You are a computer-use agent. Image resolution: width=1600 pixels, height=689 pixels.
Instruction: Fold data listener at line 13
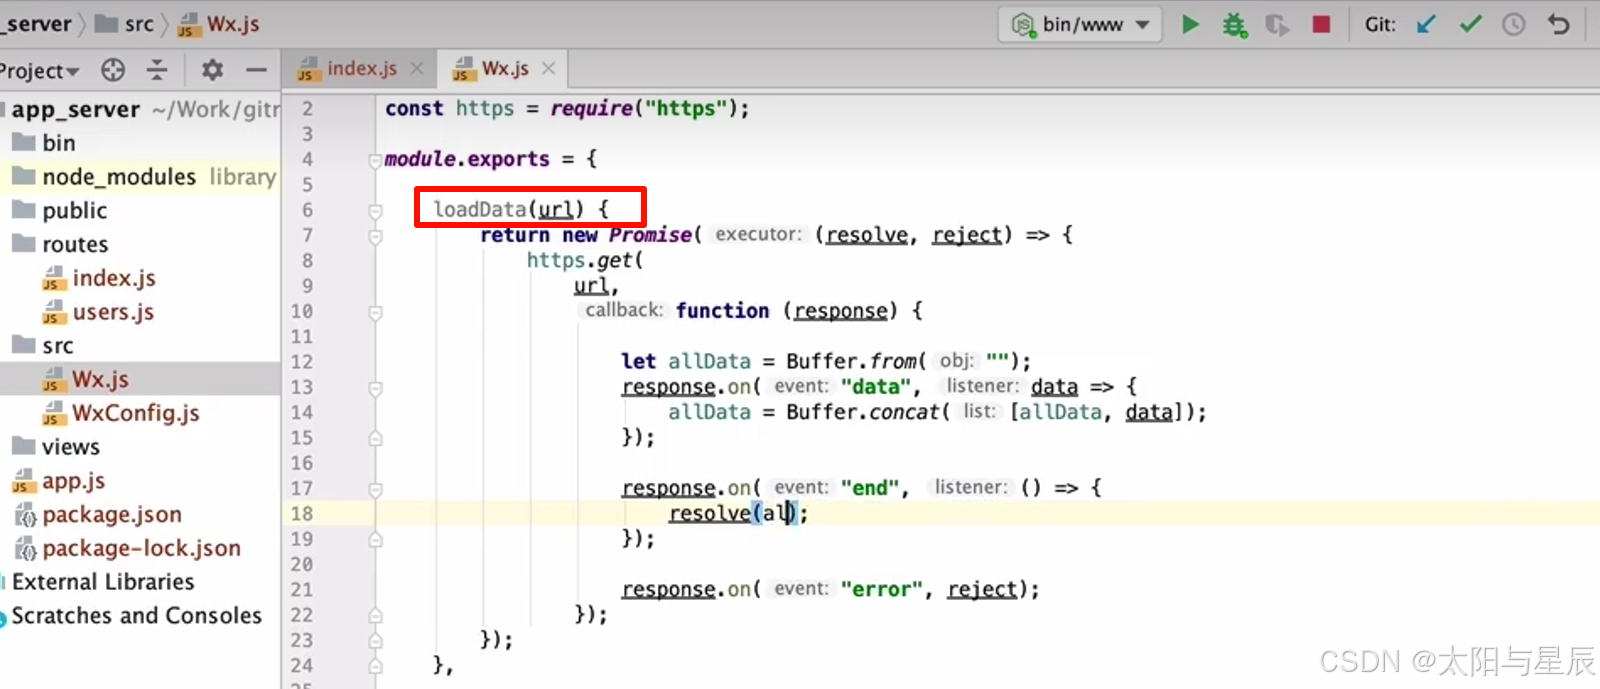point(375,388)
